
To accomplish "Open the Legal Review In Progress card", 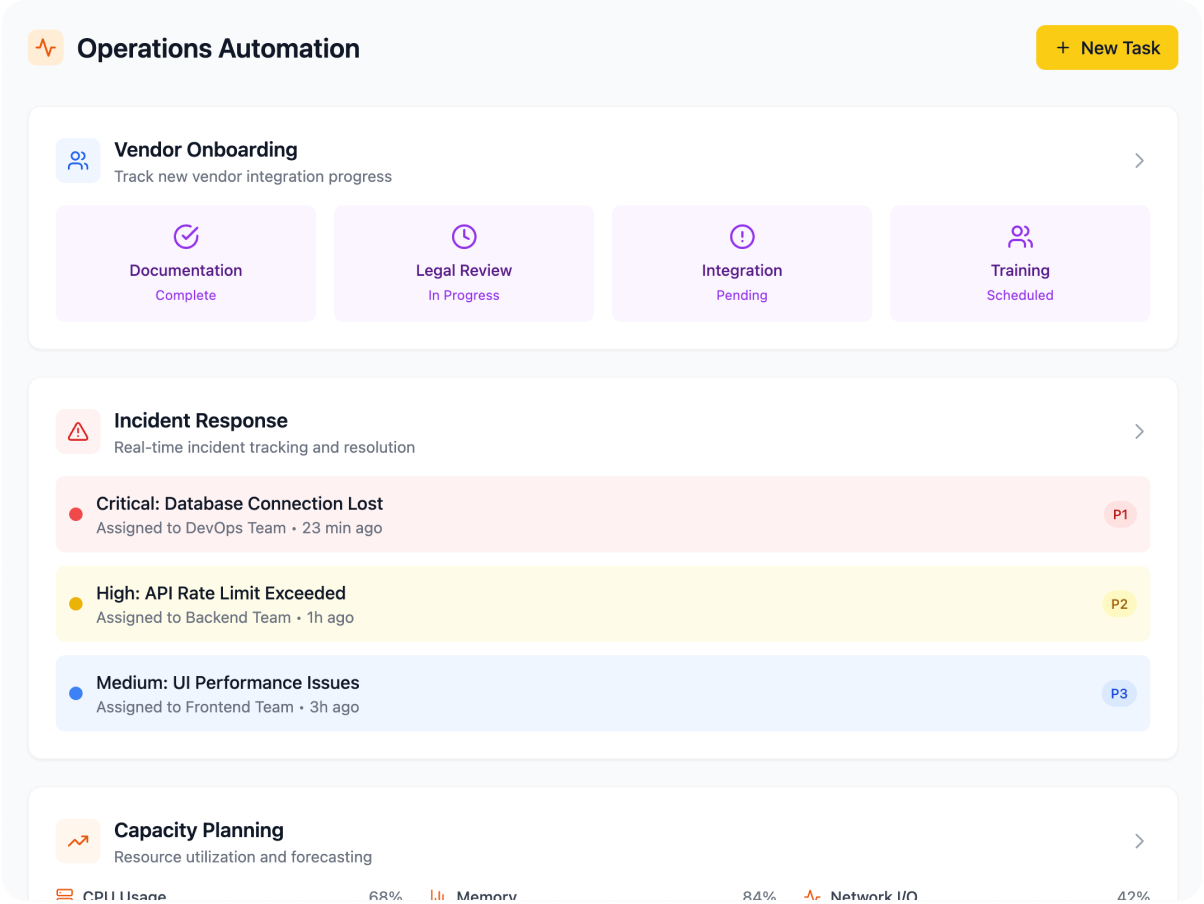I will click(x=464, y=264).
